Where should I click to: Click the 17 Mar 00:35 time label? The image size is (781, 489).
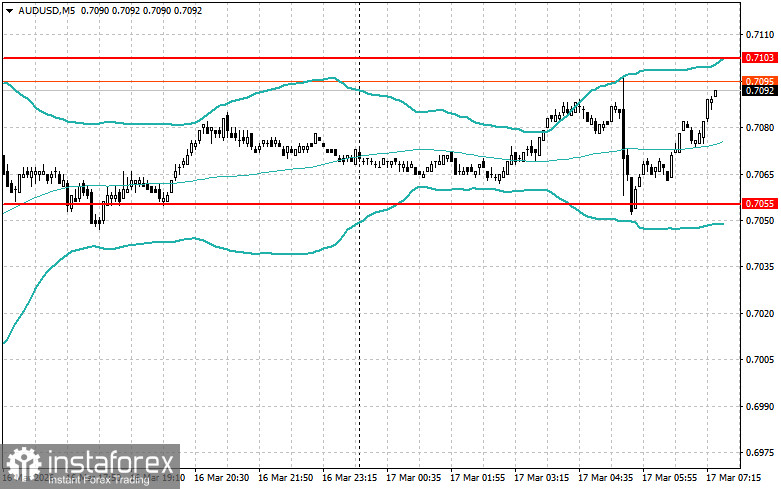[414, 478]
